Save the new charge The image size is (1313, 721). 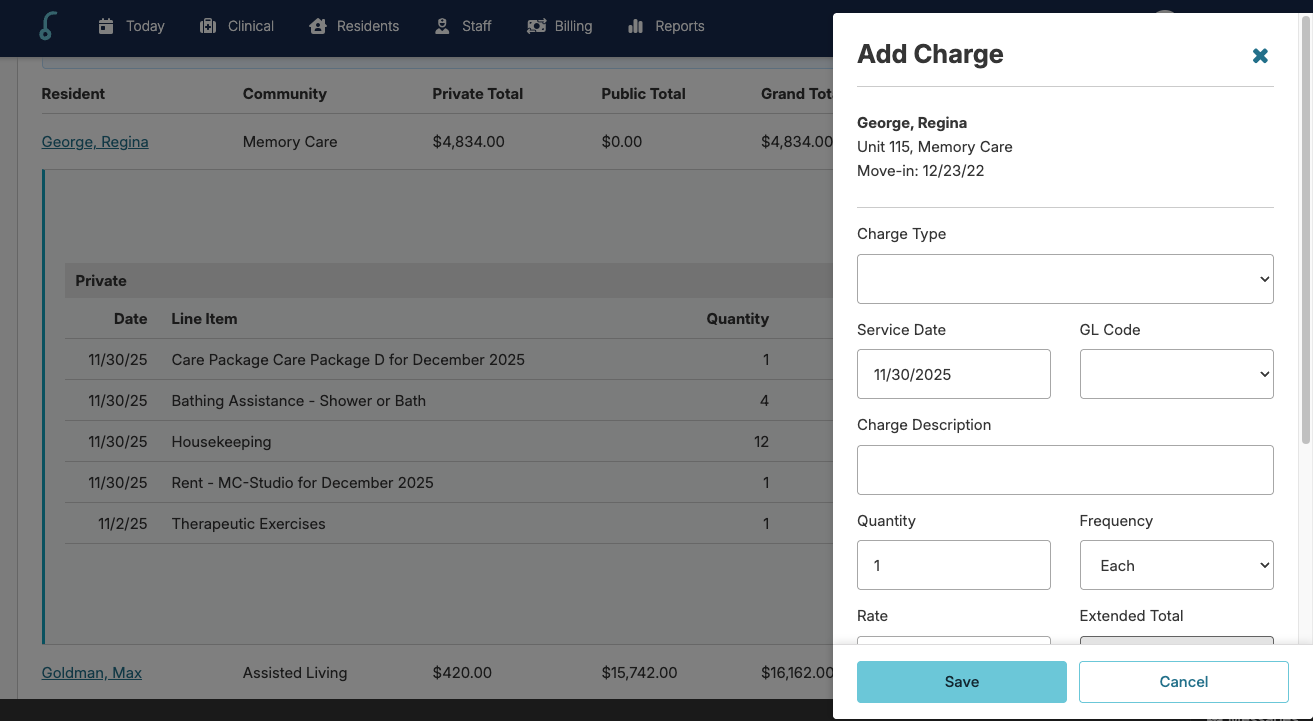tap(961, 682)
